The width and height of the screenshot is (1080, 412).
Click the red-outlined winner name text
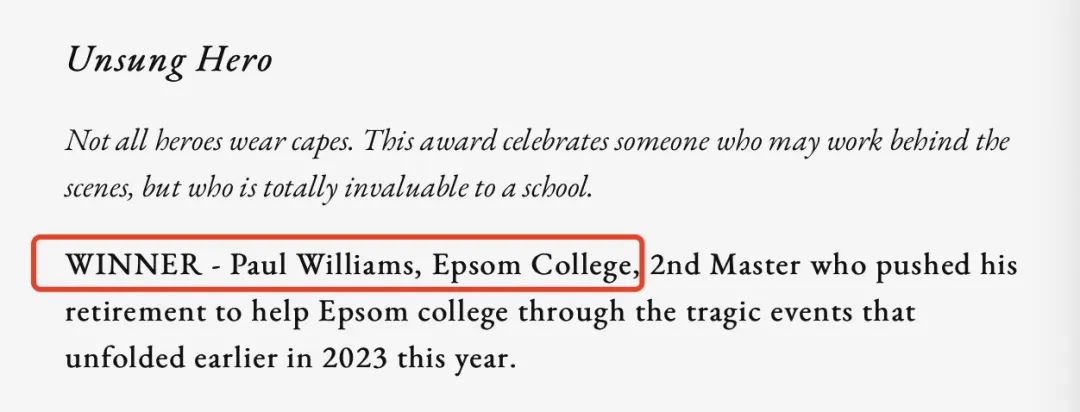[x=338, y=262]
